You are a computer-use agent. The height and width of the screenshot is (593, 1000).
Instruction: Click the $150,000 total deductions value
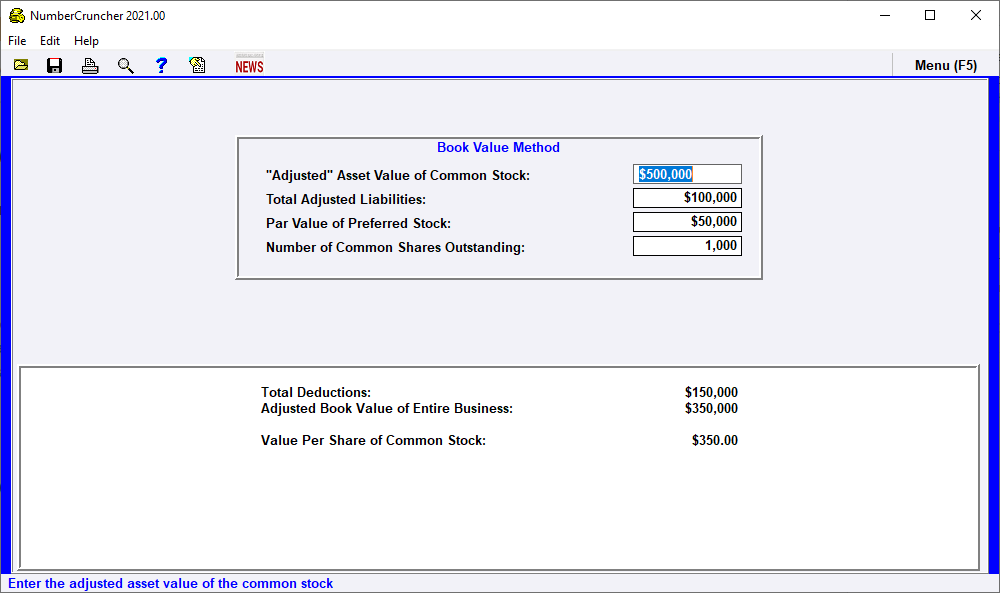[711, 392]
